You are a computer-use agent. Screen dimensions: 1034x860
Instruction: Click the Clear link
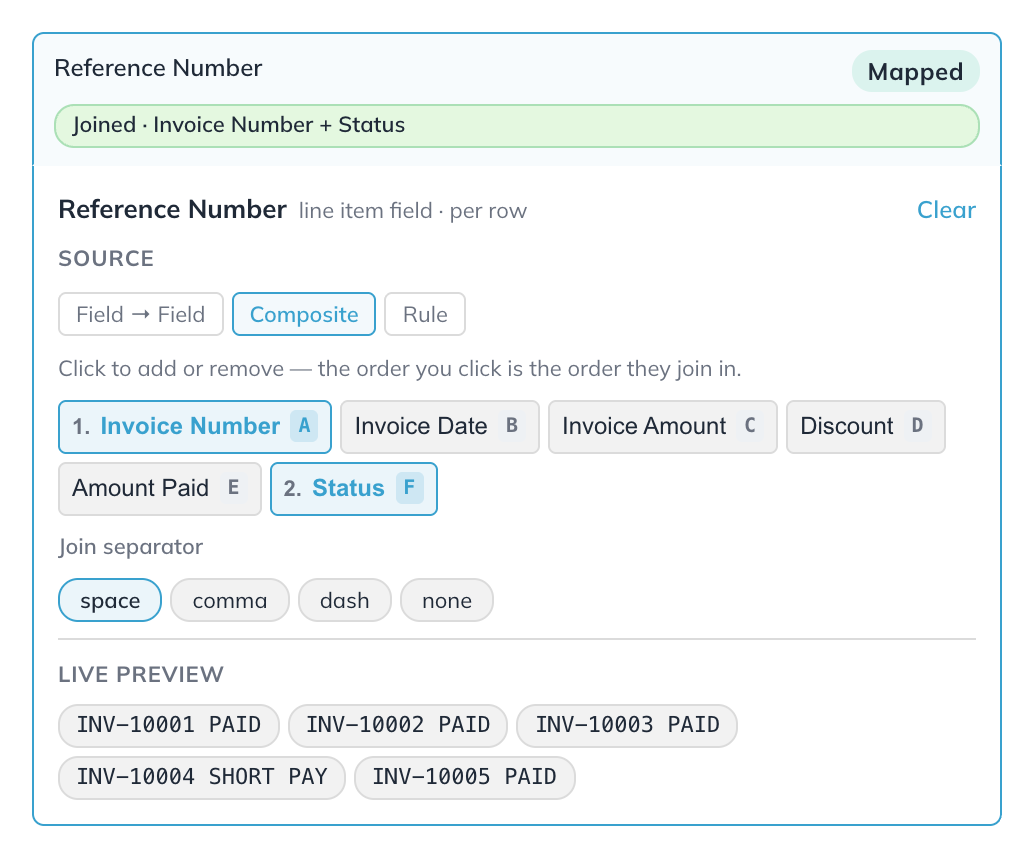click(x=946, y=210)
